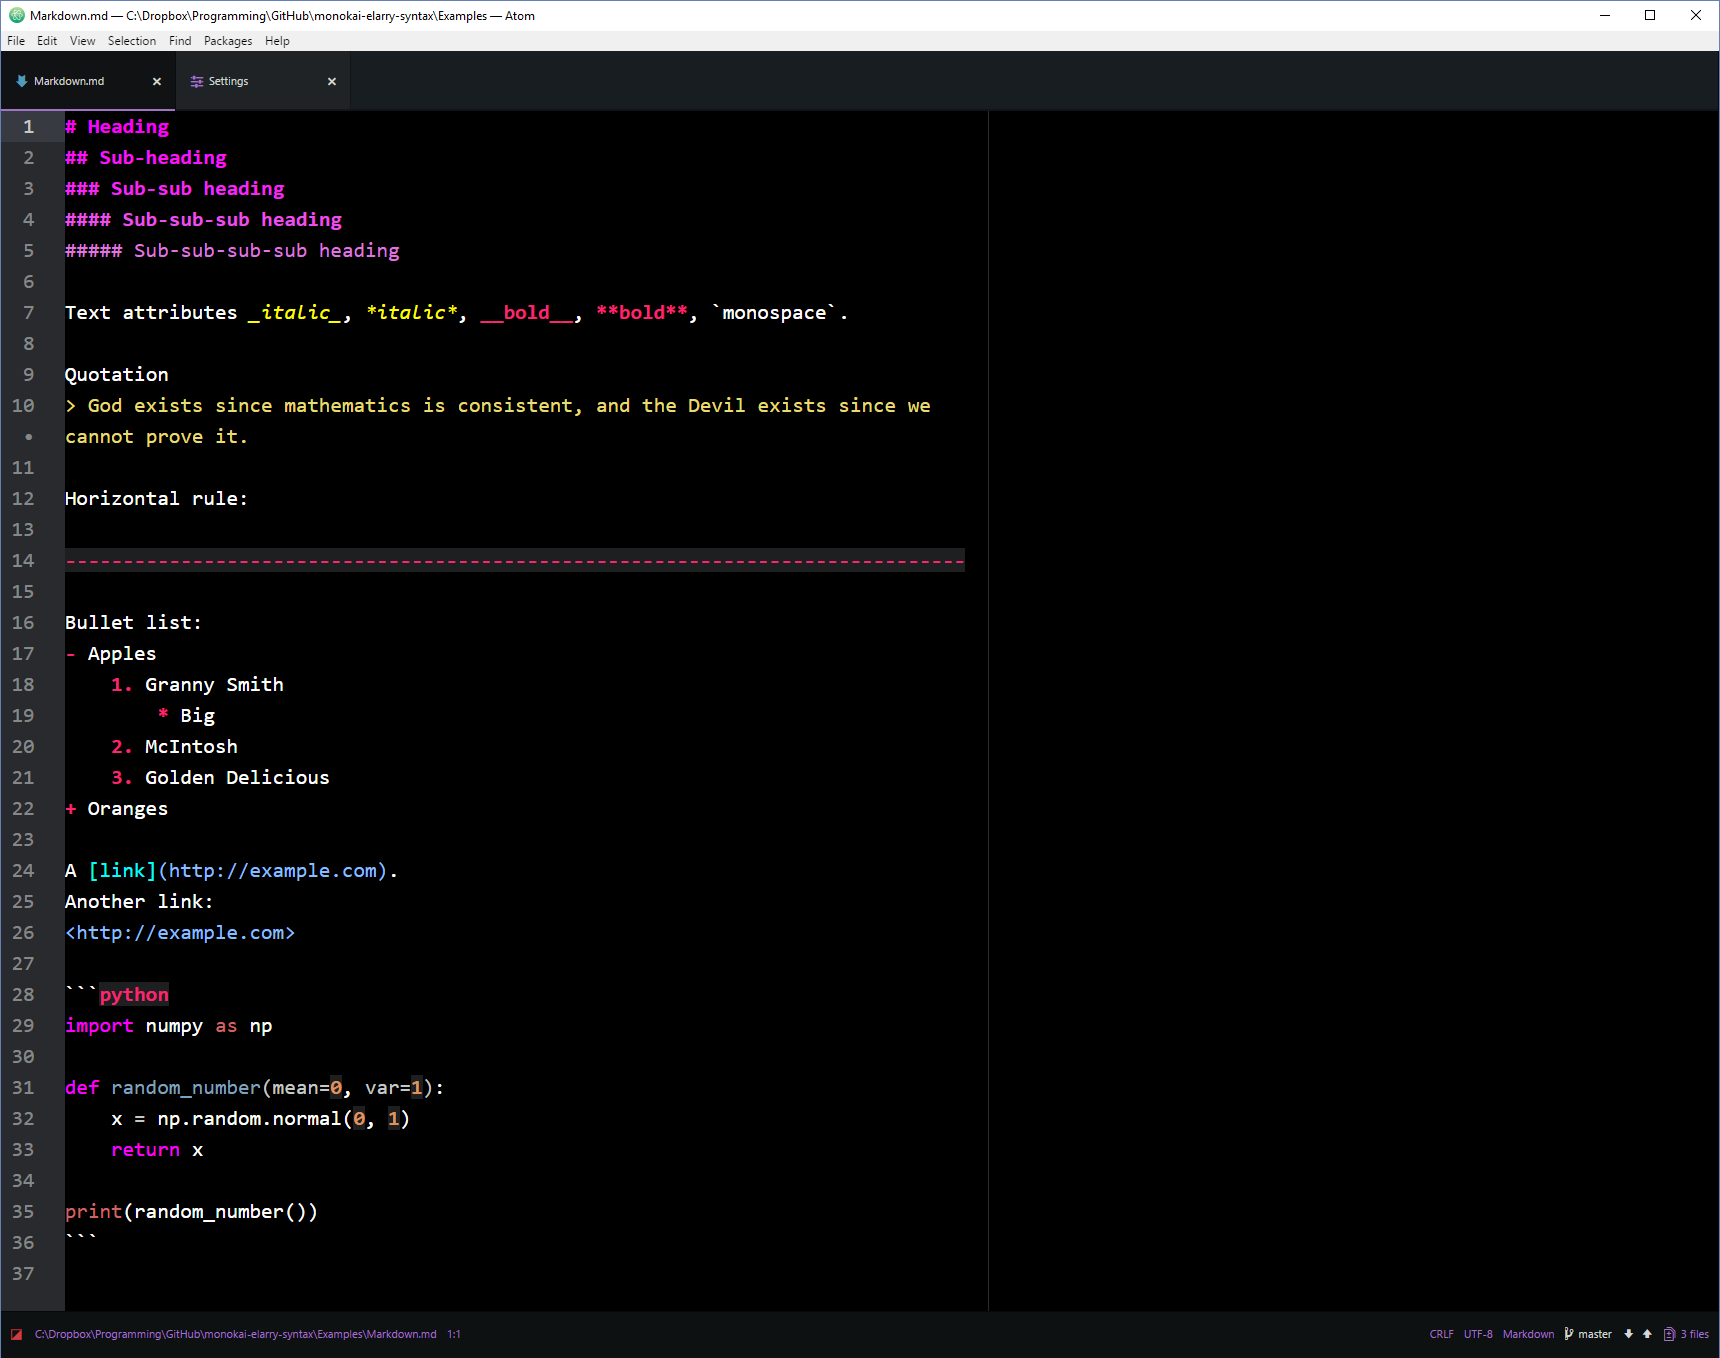The height and width of the screenshot is (1358, 1720).
Task: Click the Atom application icon in title bar
Action: 16,15
